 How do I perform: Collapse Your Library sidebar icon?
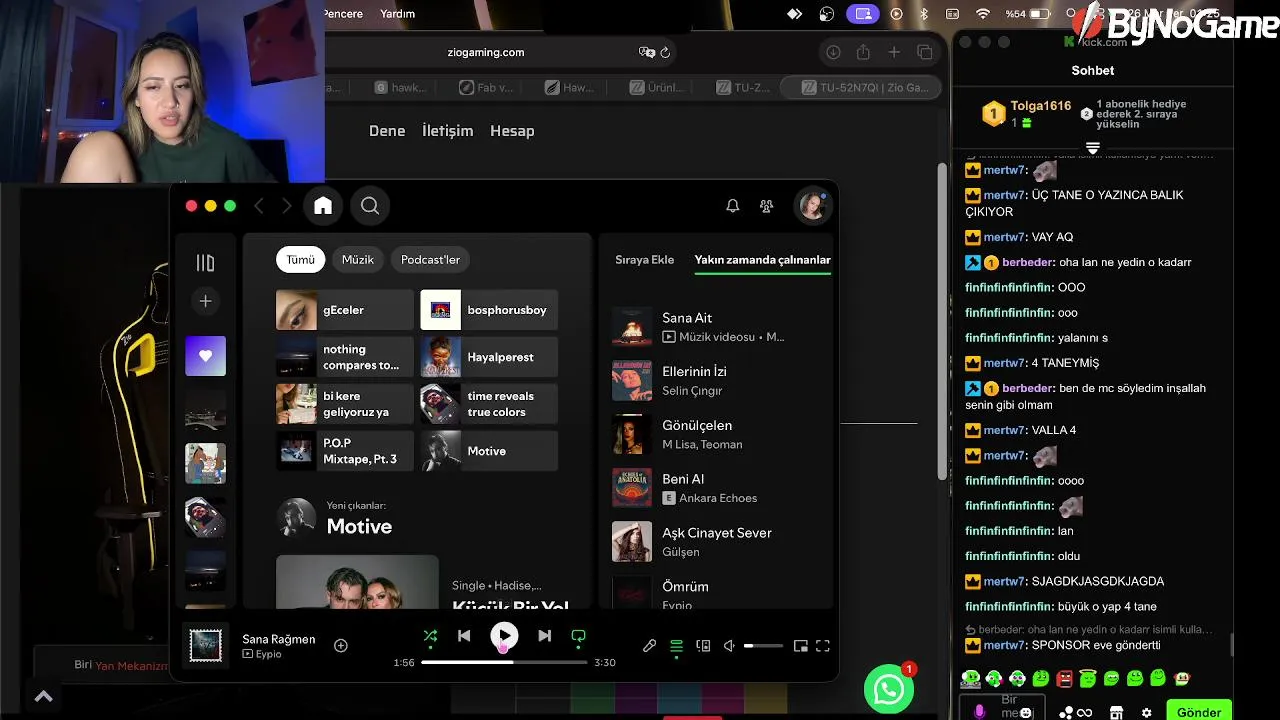205,263
